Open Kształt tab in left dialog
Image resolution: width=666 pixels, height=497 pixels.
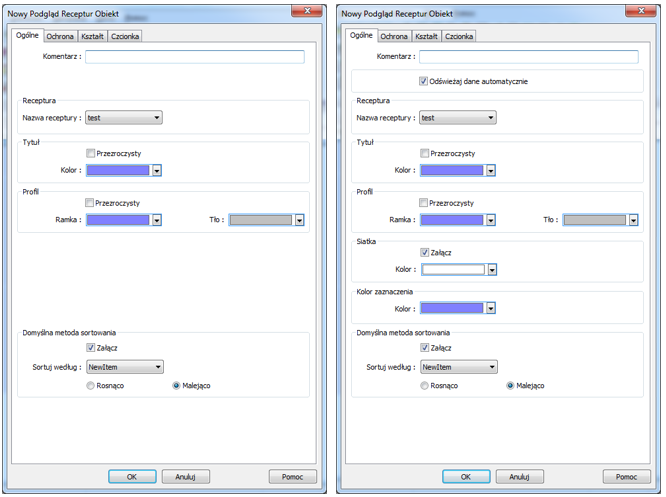pyautogui.click(x=92, y=37)
